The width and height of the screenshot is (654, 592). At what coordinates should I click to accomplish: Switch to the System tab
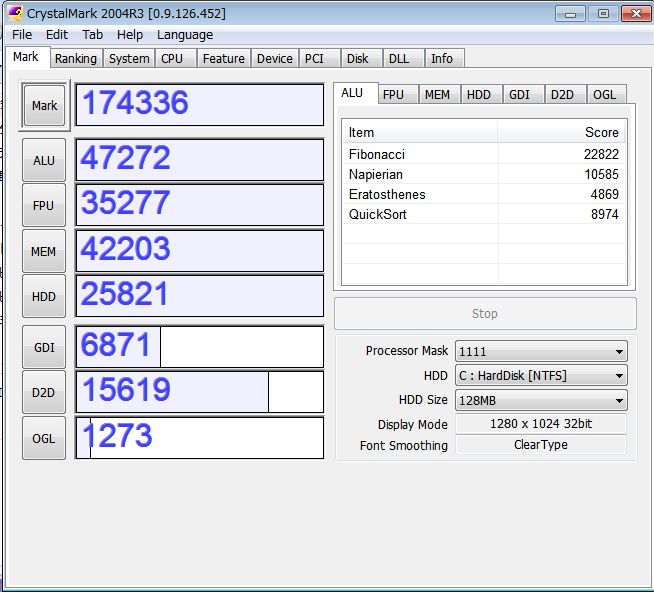[x=129, y=59]
